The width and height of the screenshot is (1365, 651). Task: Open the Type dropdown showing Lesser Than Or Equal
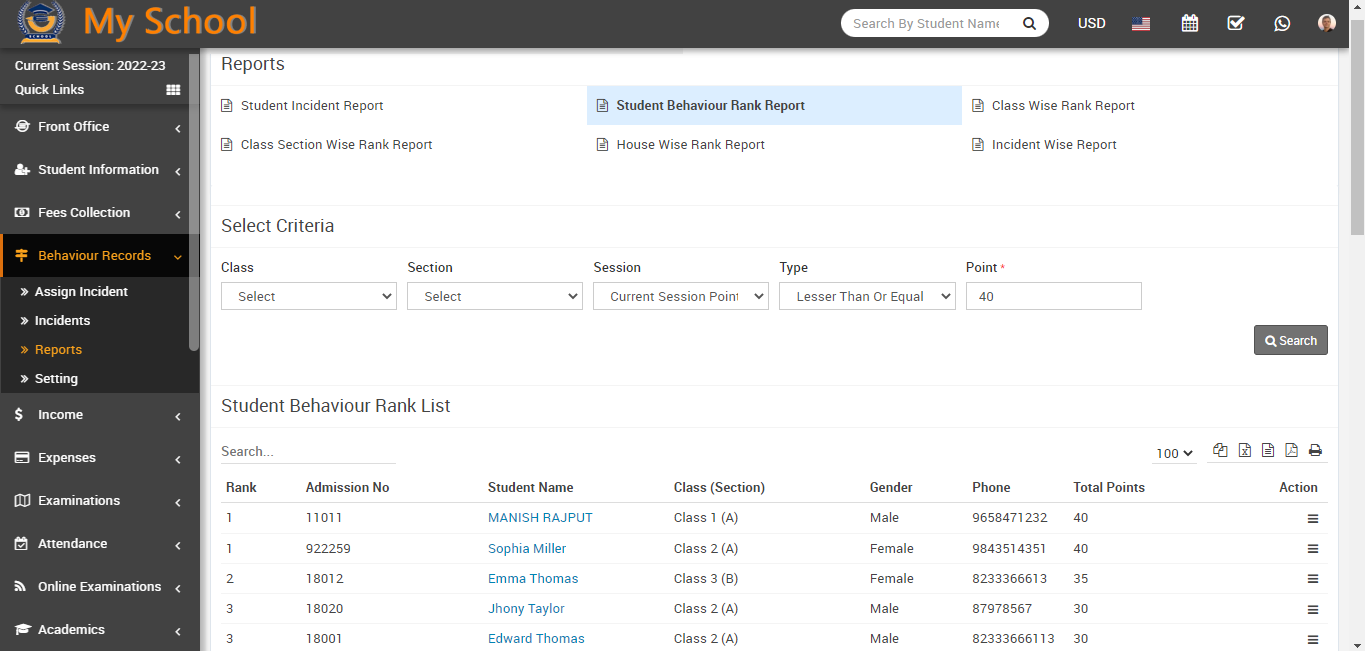click(867, 296)
